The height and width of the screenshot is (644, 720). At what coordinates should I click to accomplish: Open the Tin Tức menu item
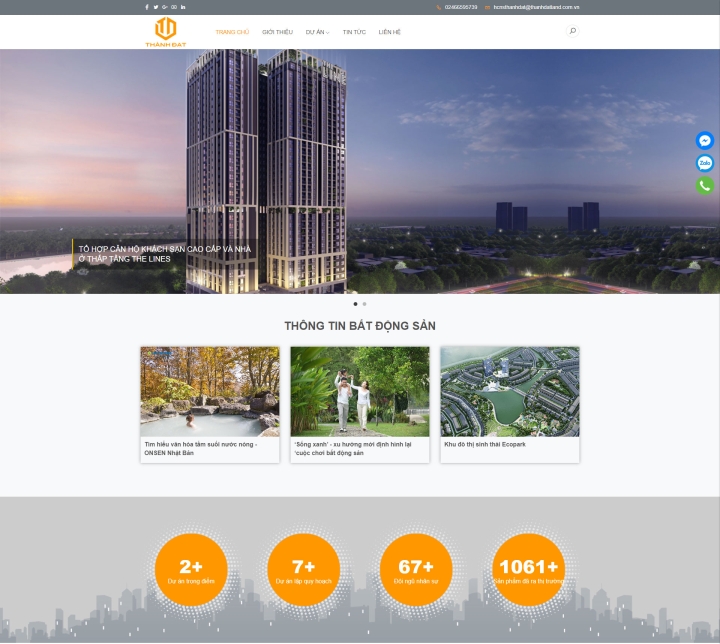(354, 32)
